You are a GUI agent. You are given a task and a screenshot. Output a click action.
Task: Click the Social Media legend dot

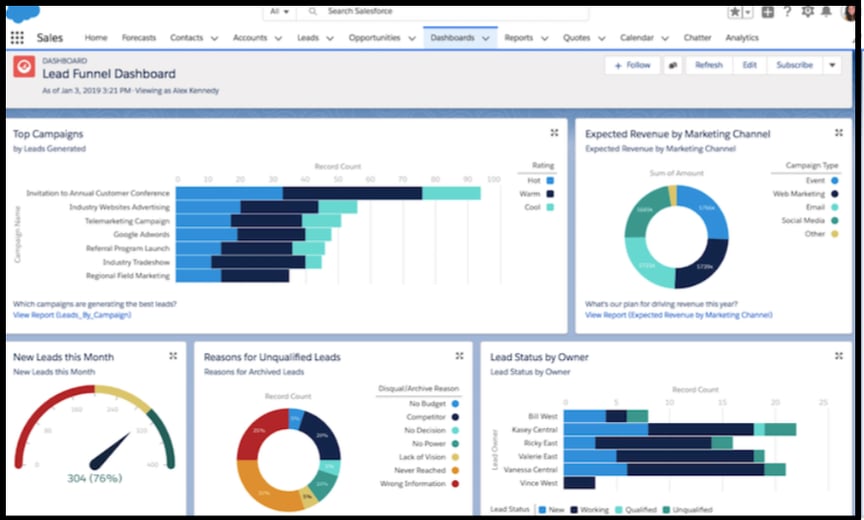click(x=834, y=220)
